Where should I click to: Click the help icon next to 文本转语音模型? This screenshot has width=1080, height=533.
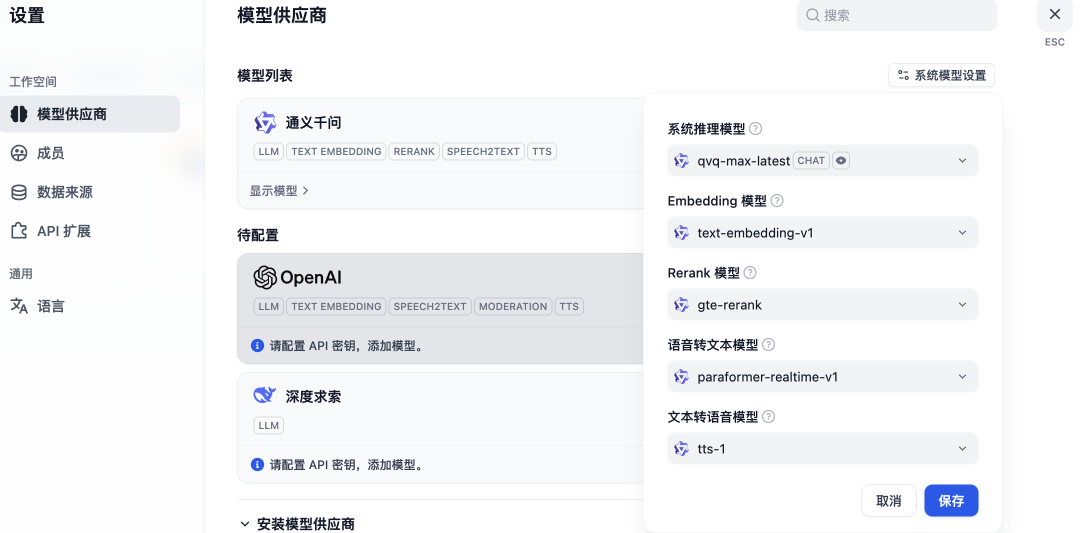pyautogui.click(x=769, y=417)
